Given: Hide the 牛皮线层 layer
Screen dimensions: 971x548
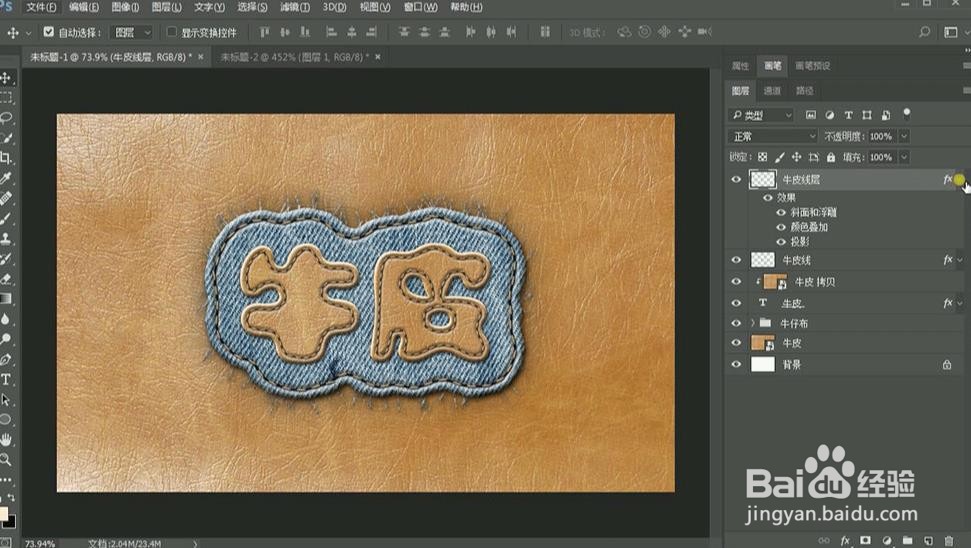Looking at the screenshot, I should [736, 180].
